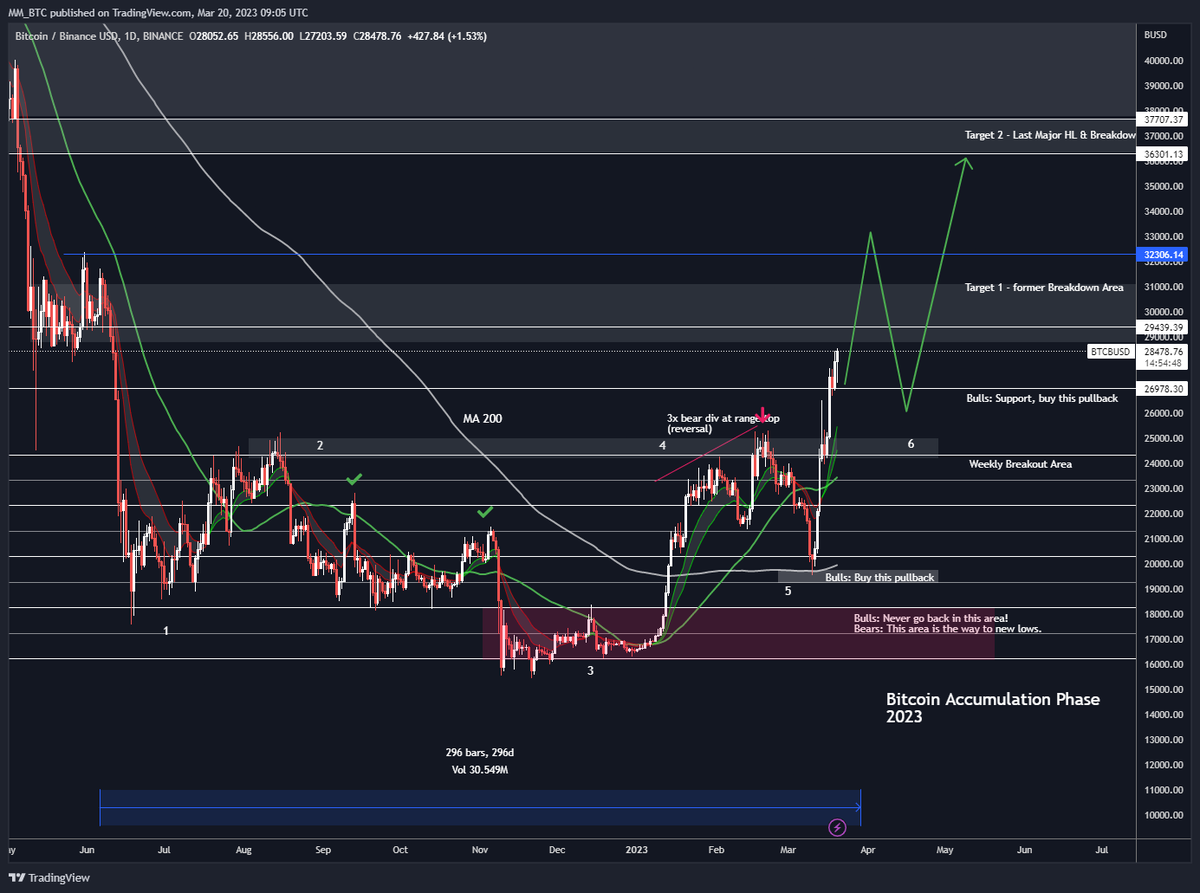Click the purple lightning bolt icon on time axis
This screenshot has width=1200, height=893.
pyautogui.click(x=838, y=827)
